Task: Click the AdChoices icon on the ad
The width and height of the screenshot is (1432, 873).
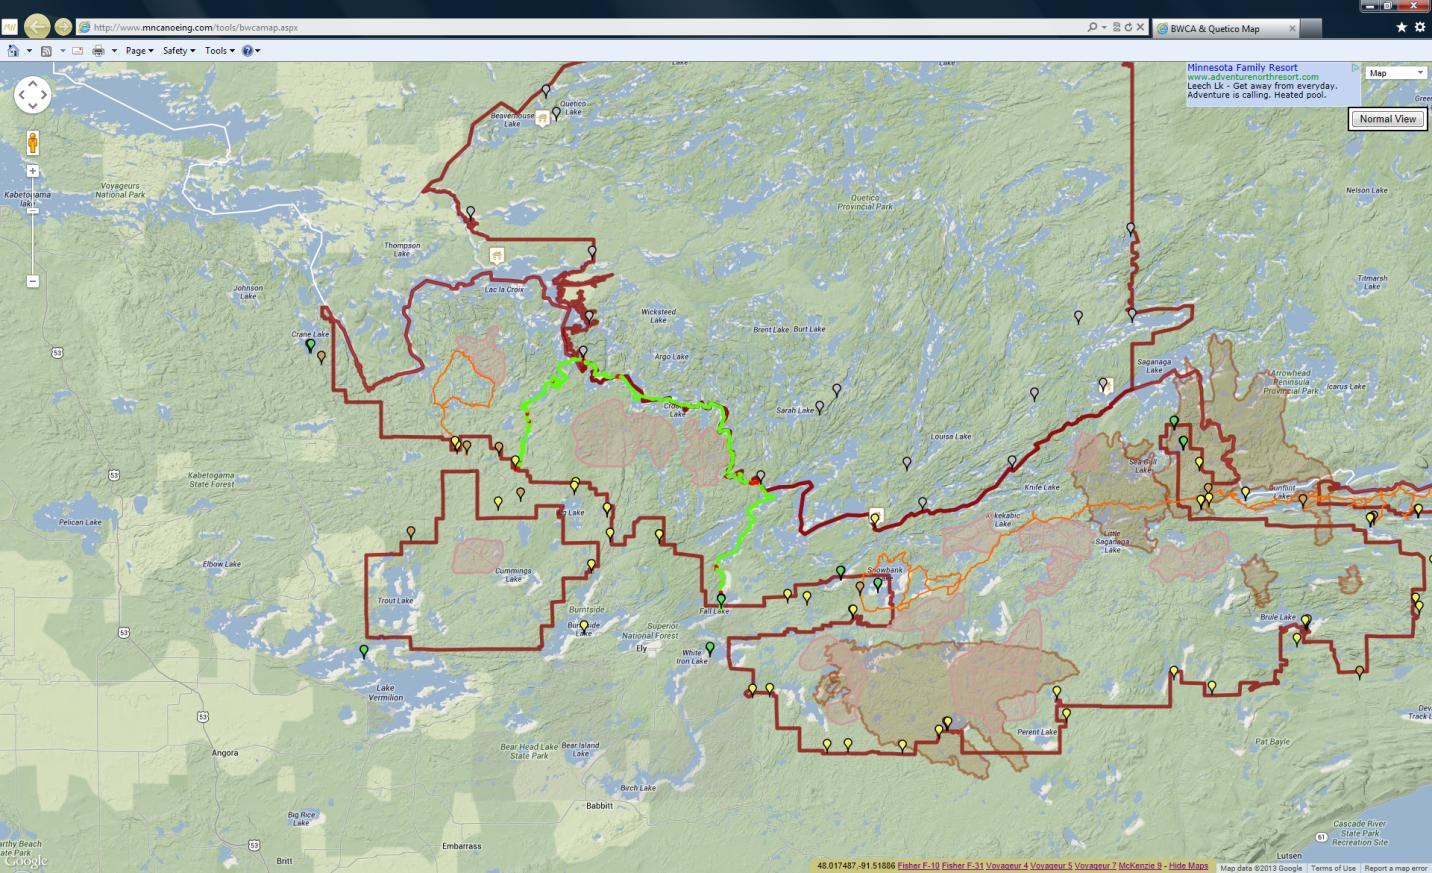Action: coord(1355,68)
